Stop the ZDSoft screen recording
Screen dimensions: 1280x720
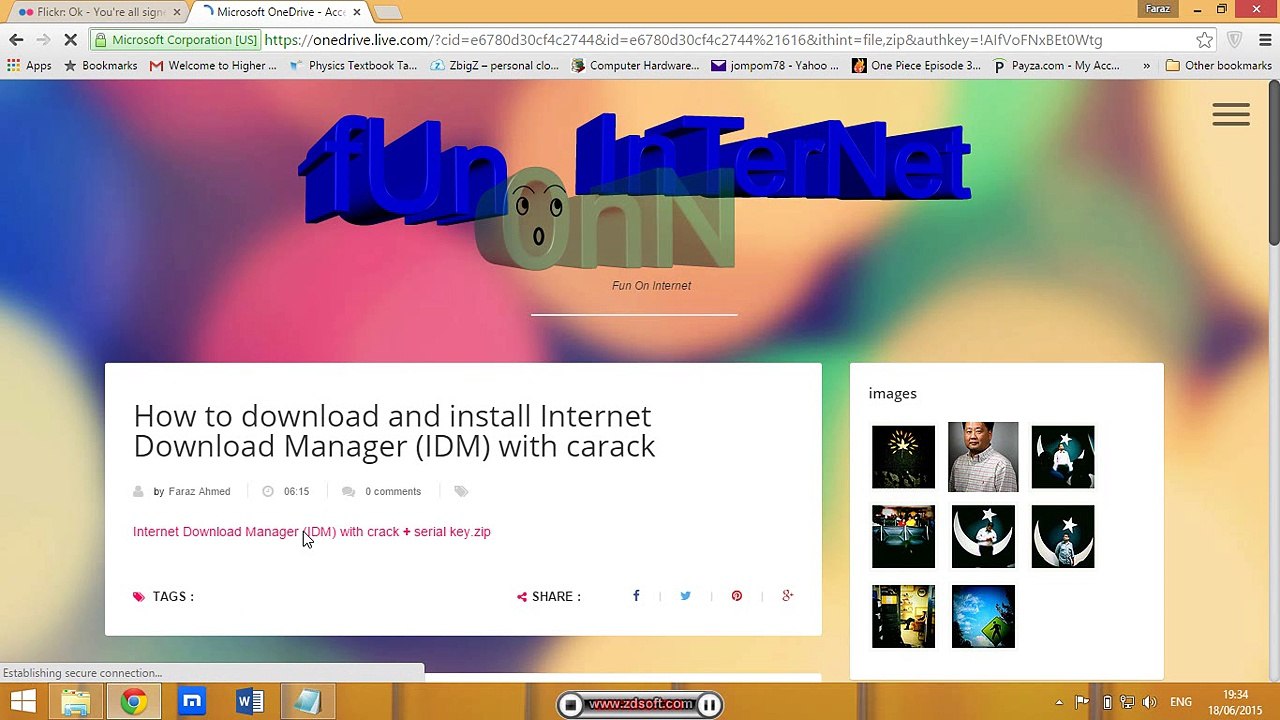click(571, 705)
